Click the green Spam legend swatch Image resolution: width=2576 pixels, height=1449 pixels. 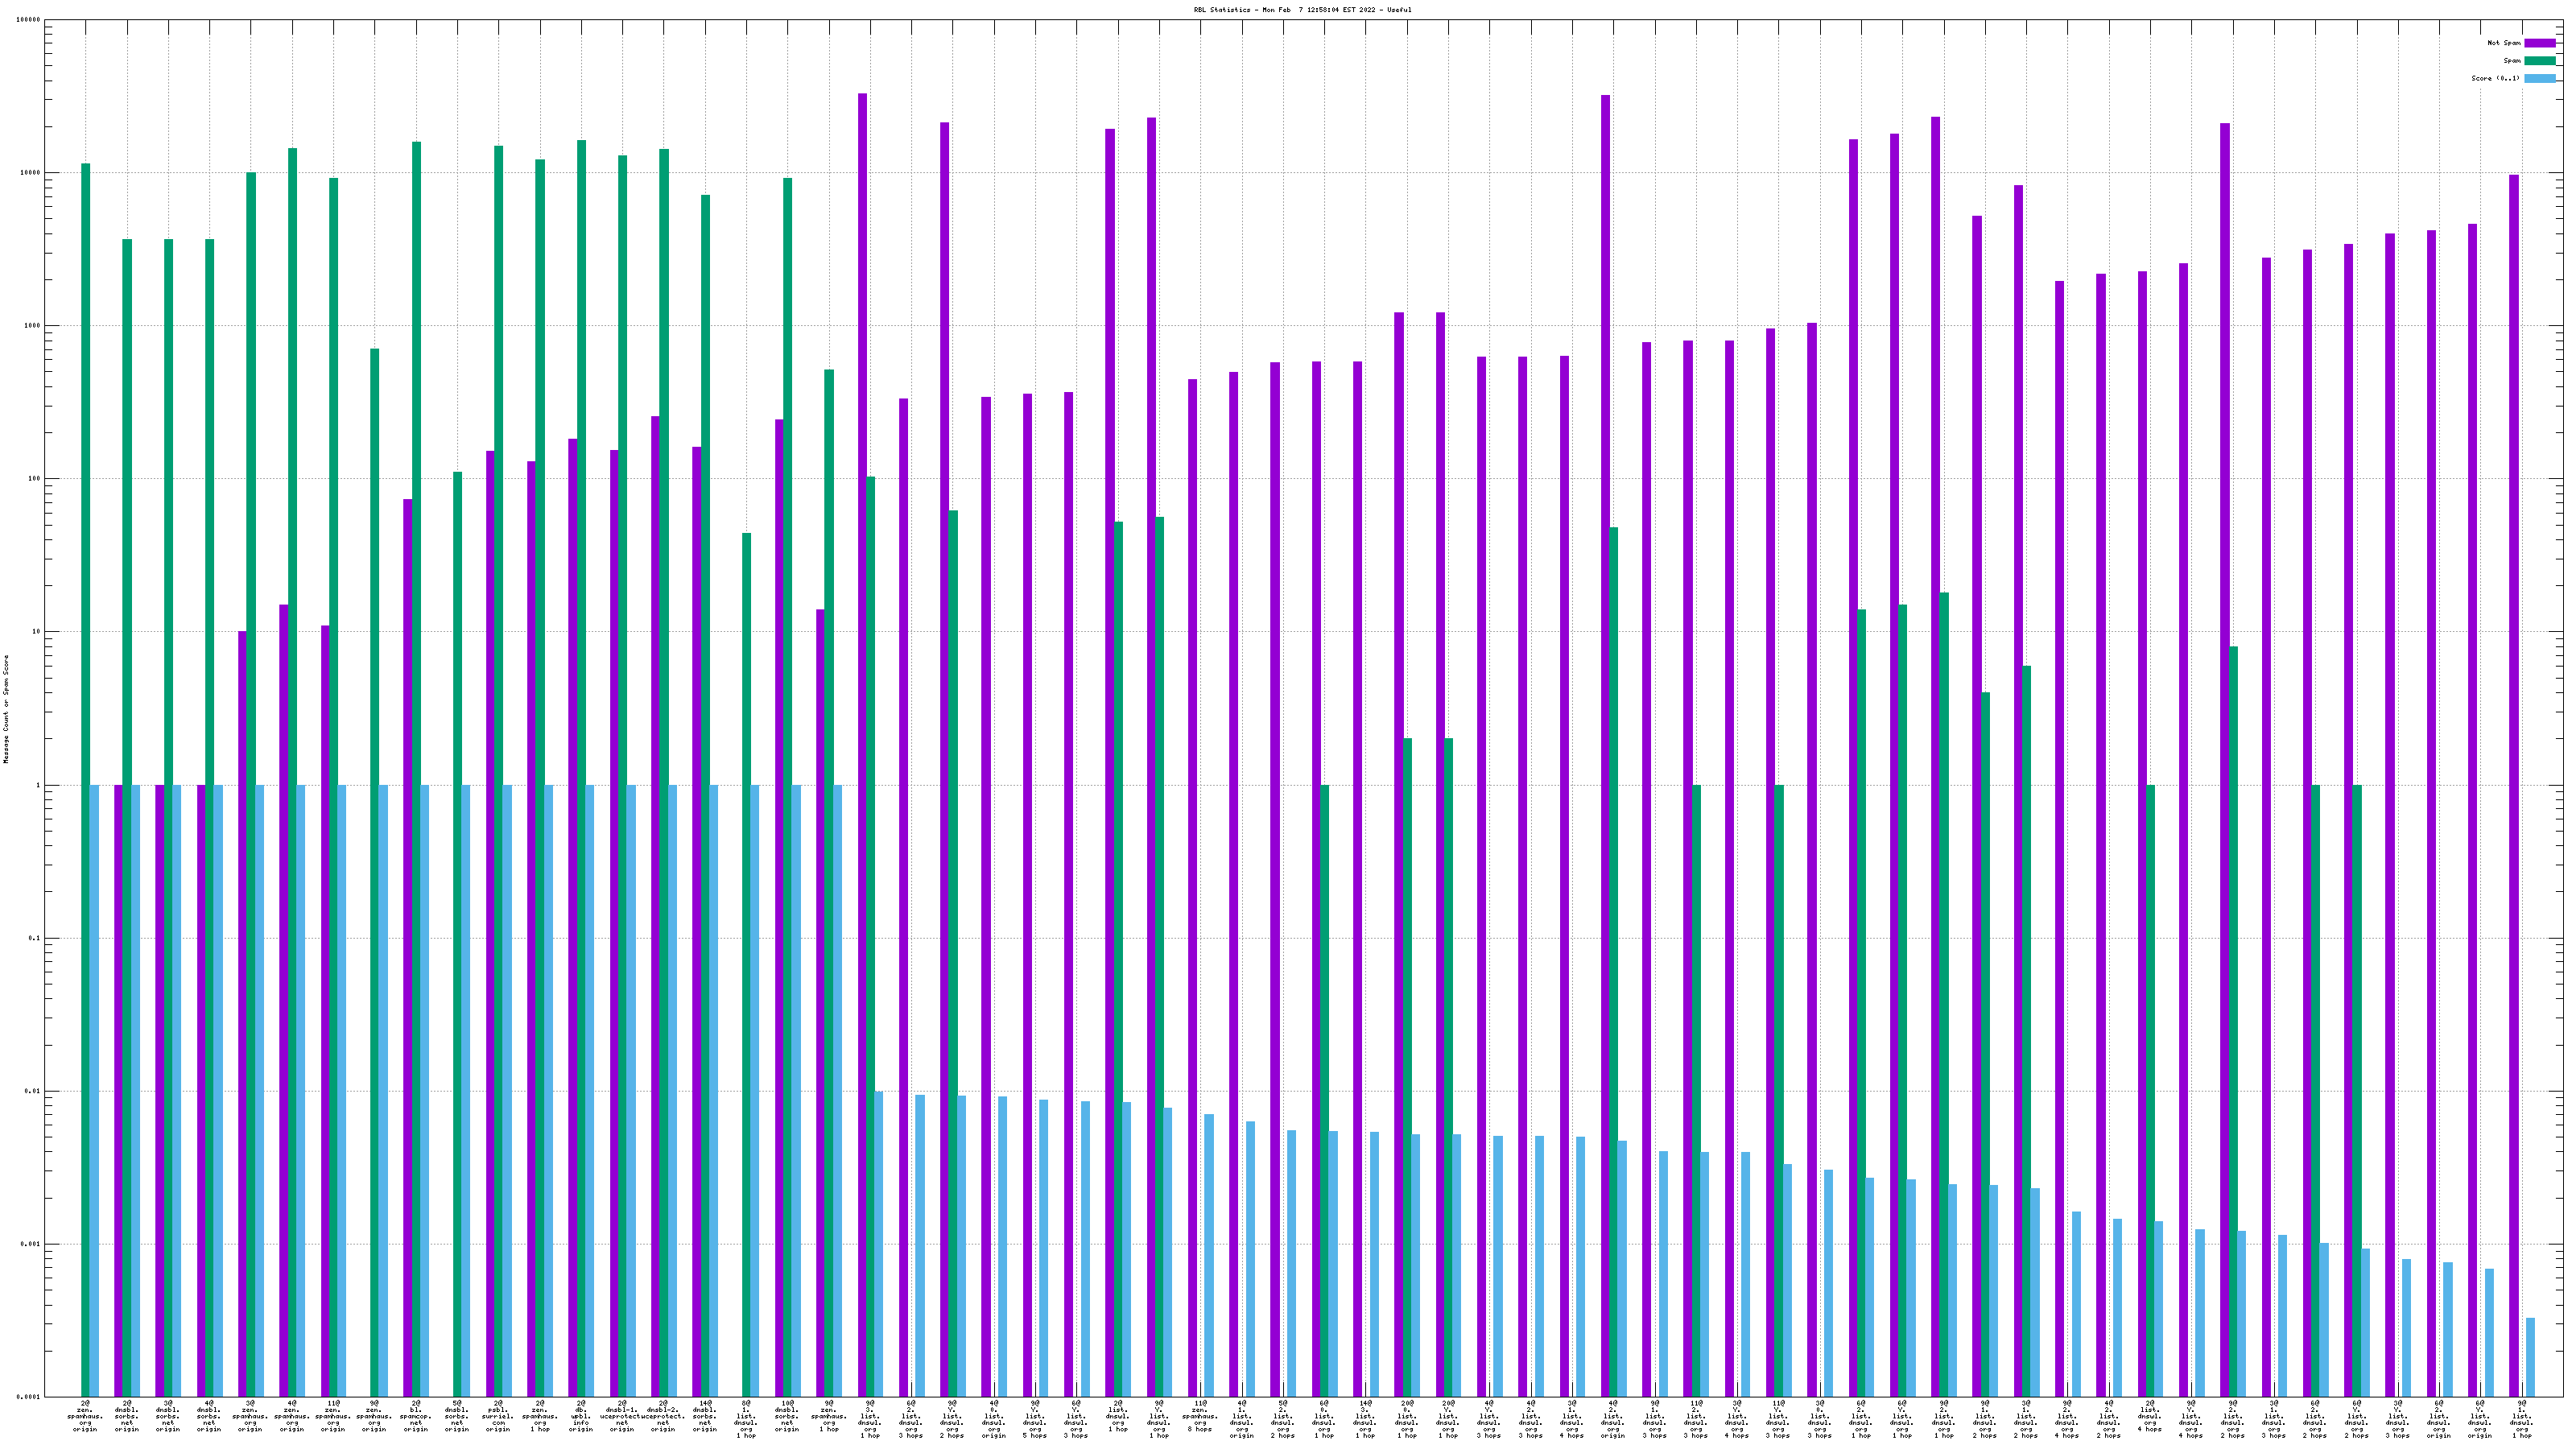(2539, 61)
